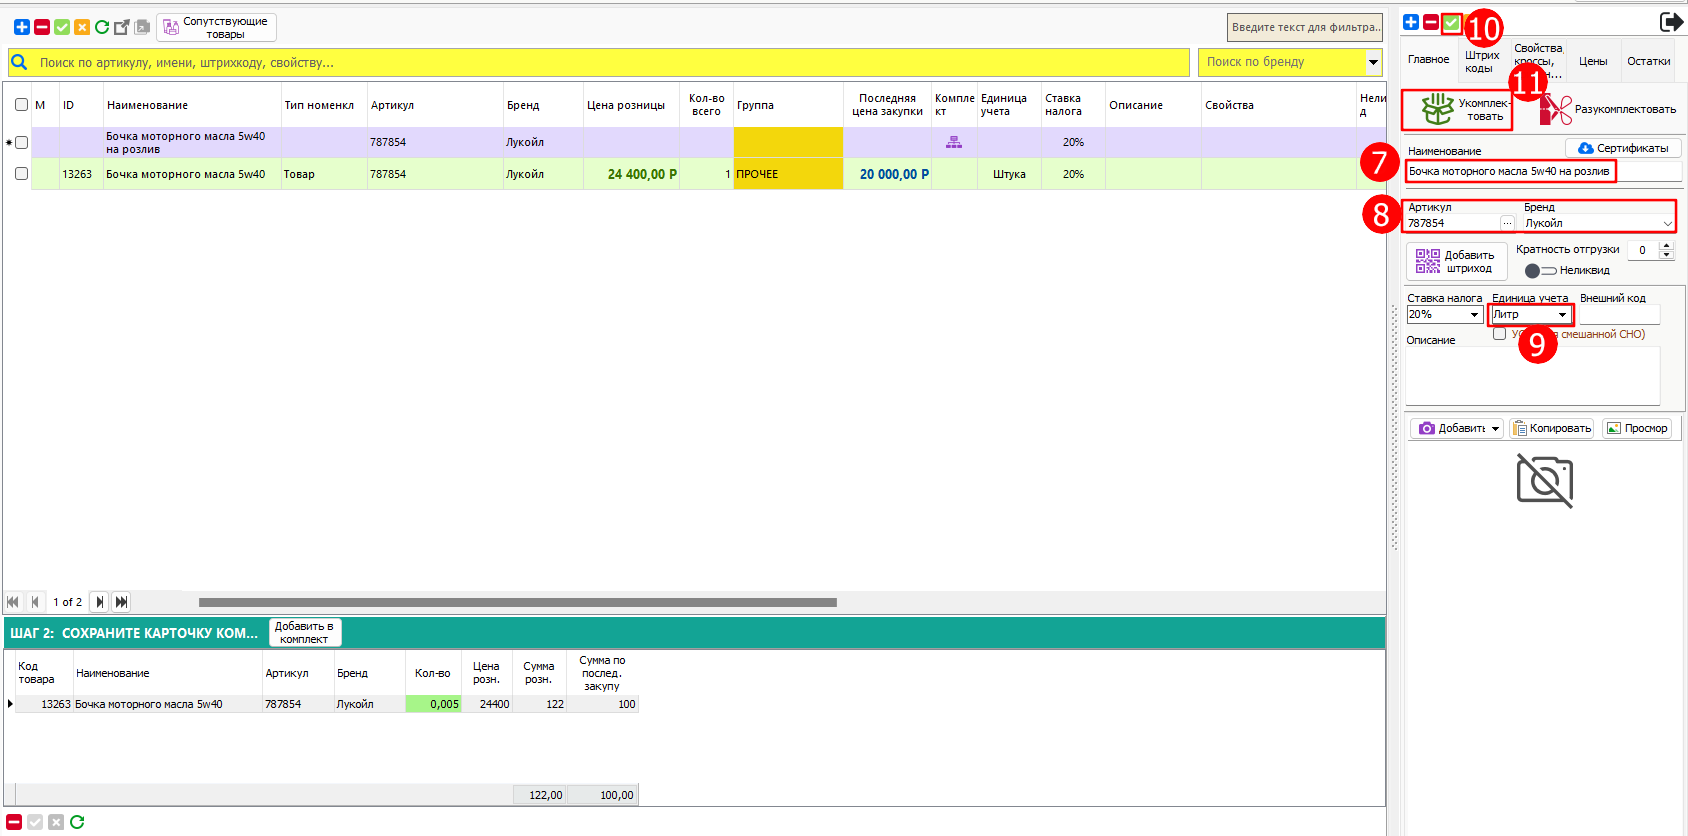Check the checkbox for product ID 13263
This screenshot has height=836, width=1688.
coord(21,174)
